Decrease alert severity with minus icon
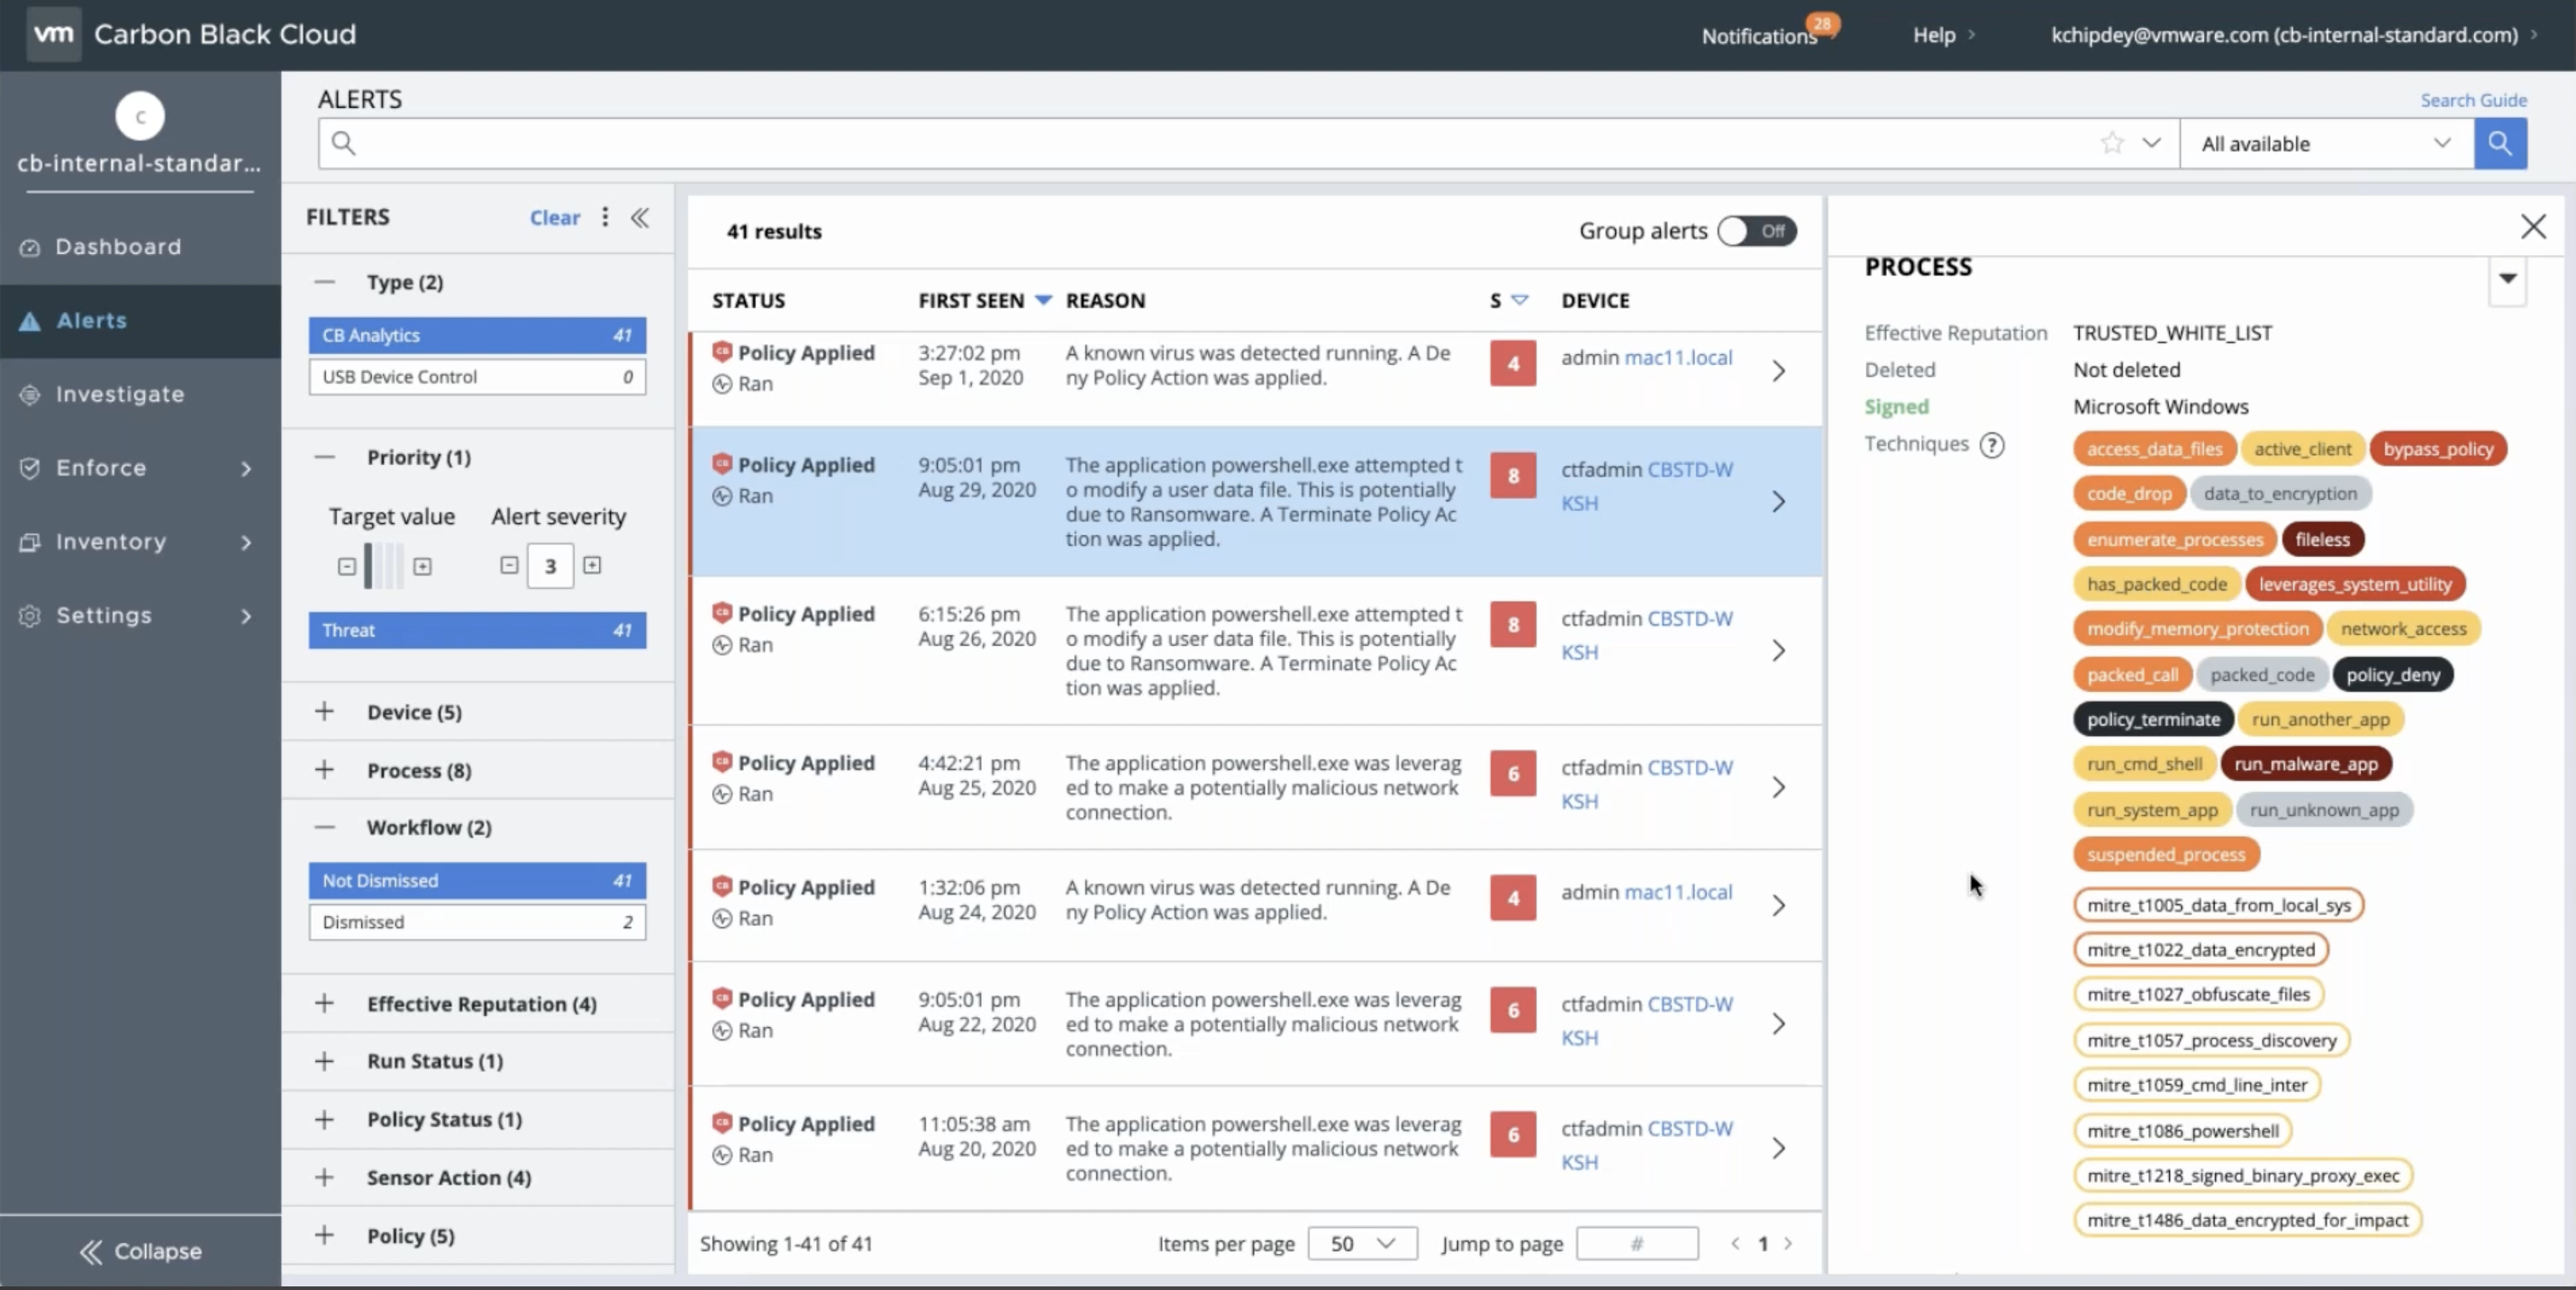 [x=509, y=565]
